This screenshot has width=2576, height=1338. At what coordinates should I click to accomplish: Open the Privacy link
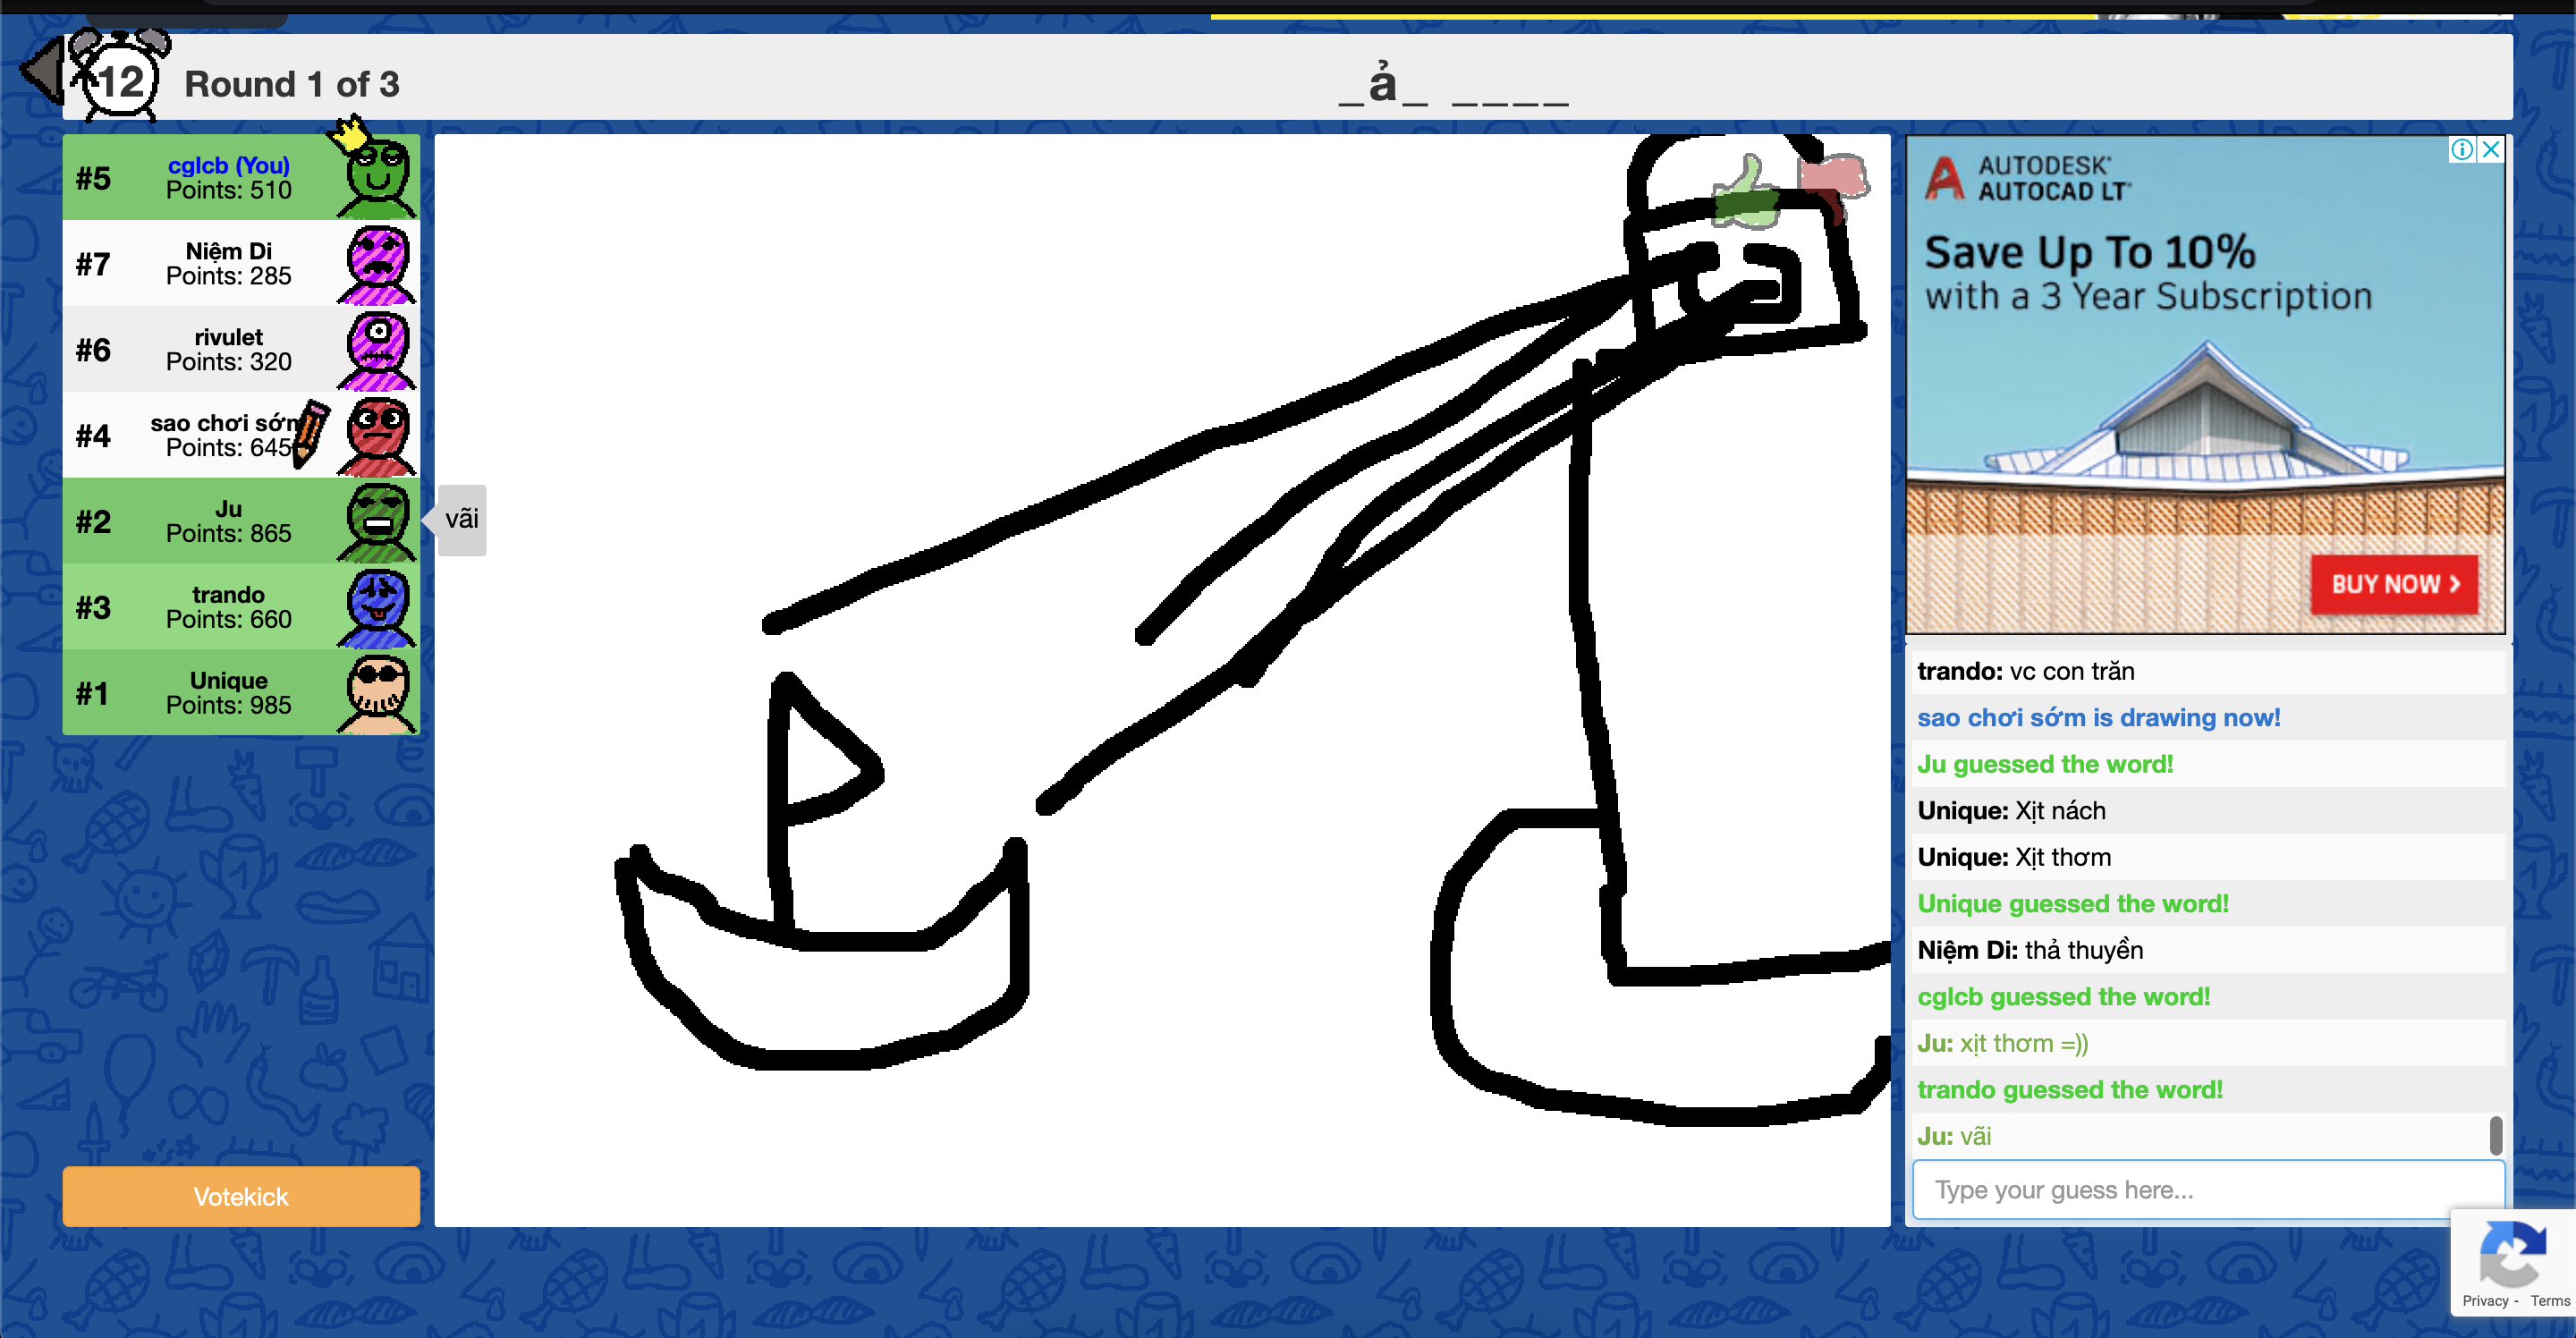coord(2485,1301)
